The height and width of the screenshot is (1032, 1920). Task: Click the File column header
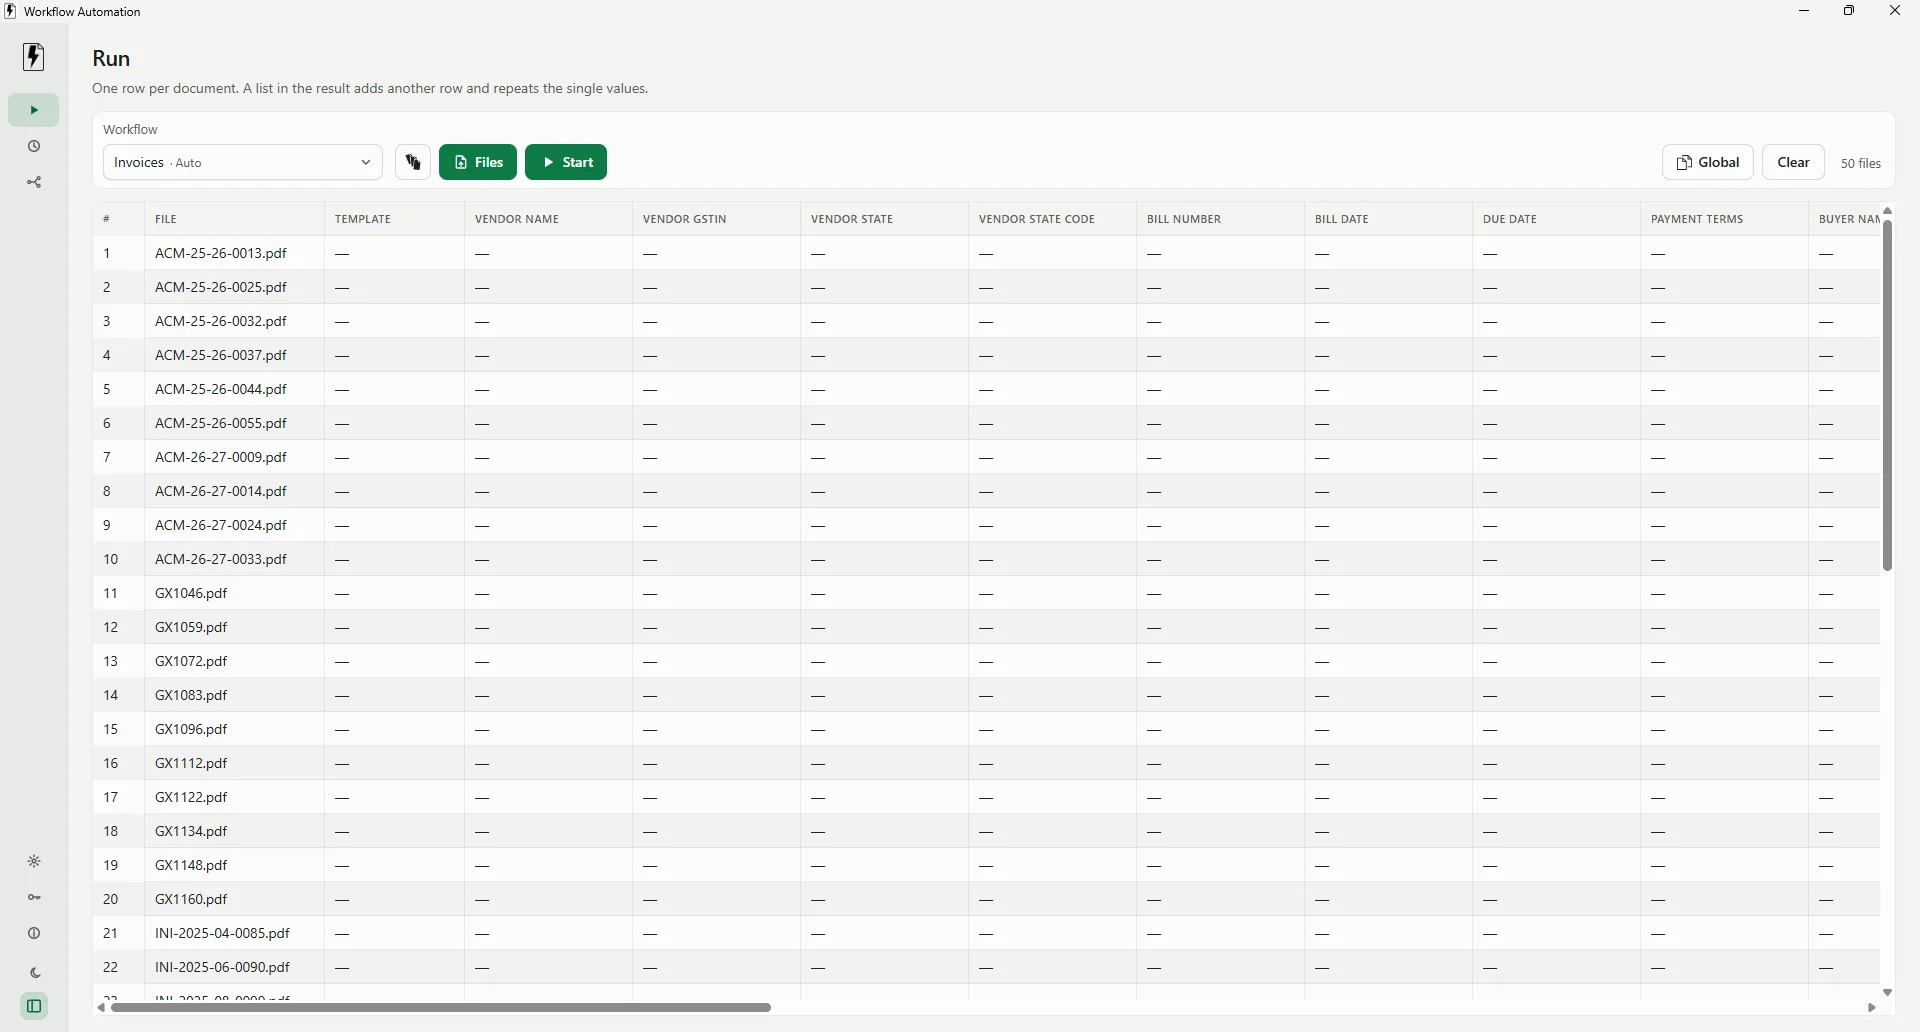click(x=234, y=219)
